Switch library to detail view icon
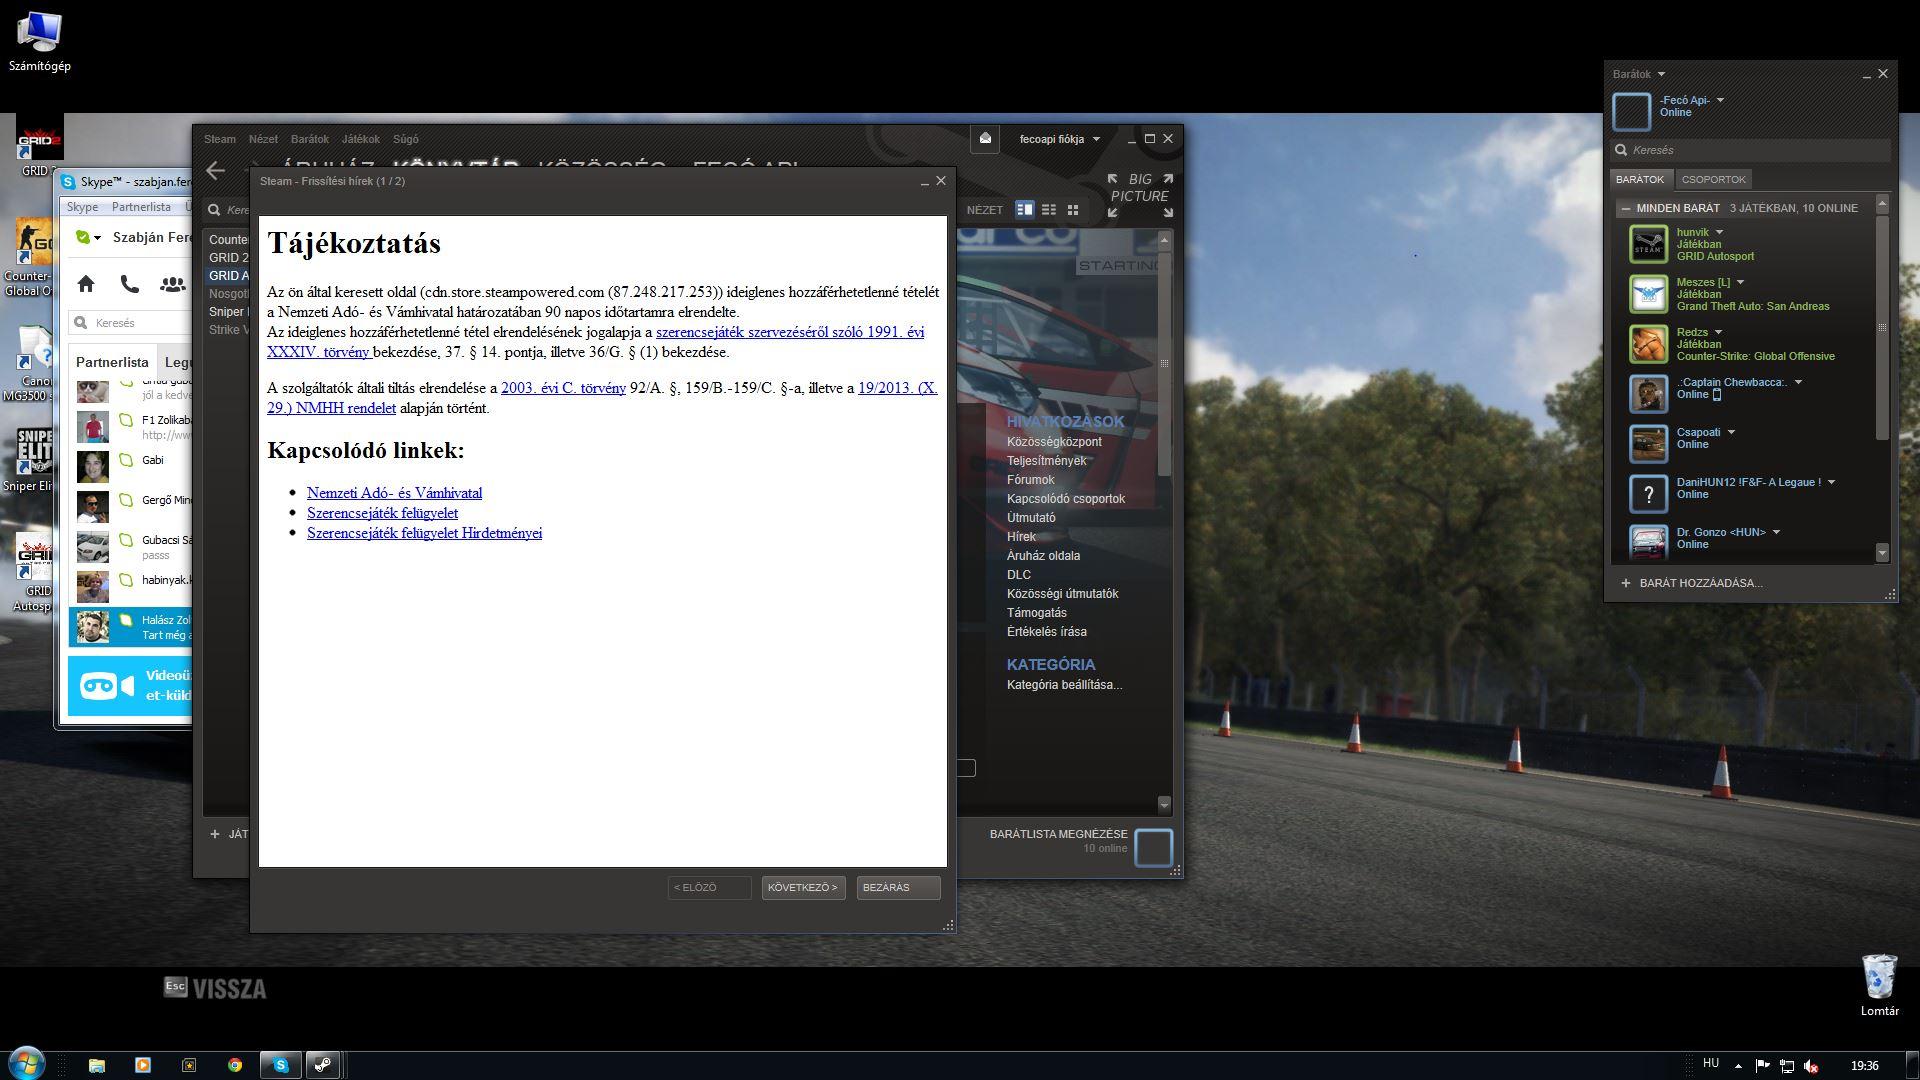1920x1080 pixels. (1024, 209)
